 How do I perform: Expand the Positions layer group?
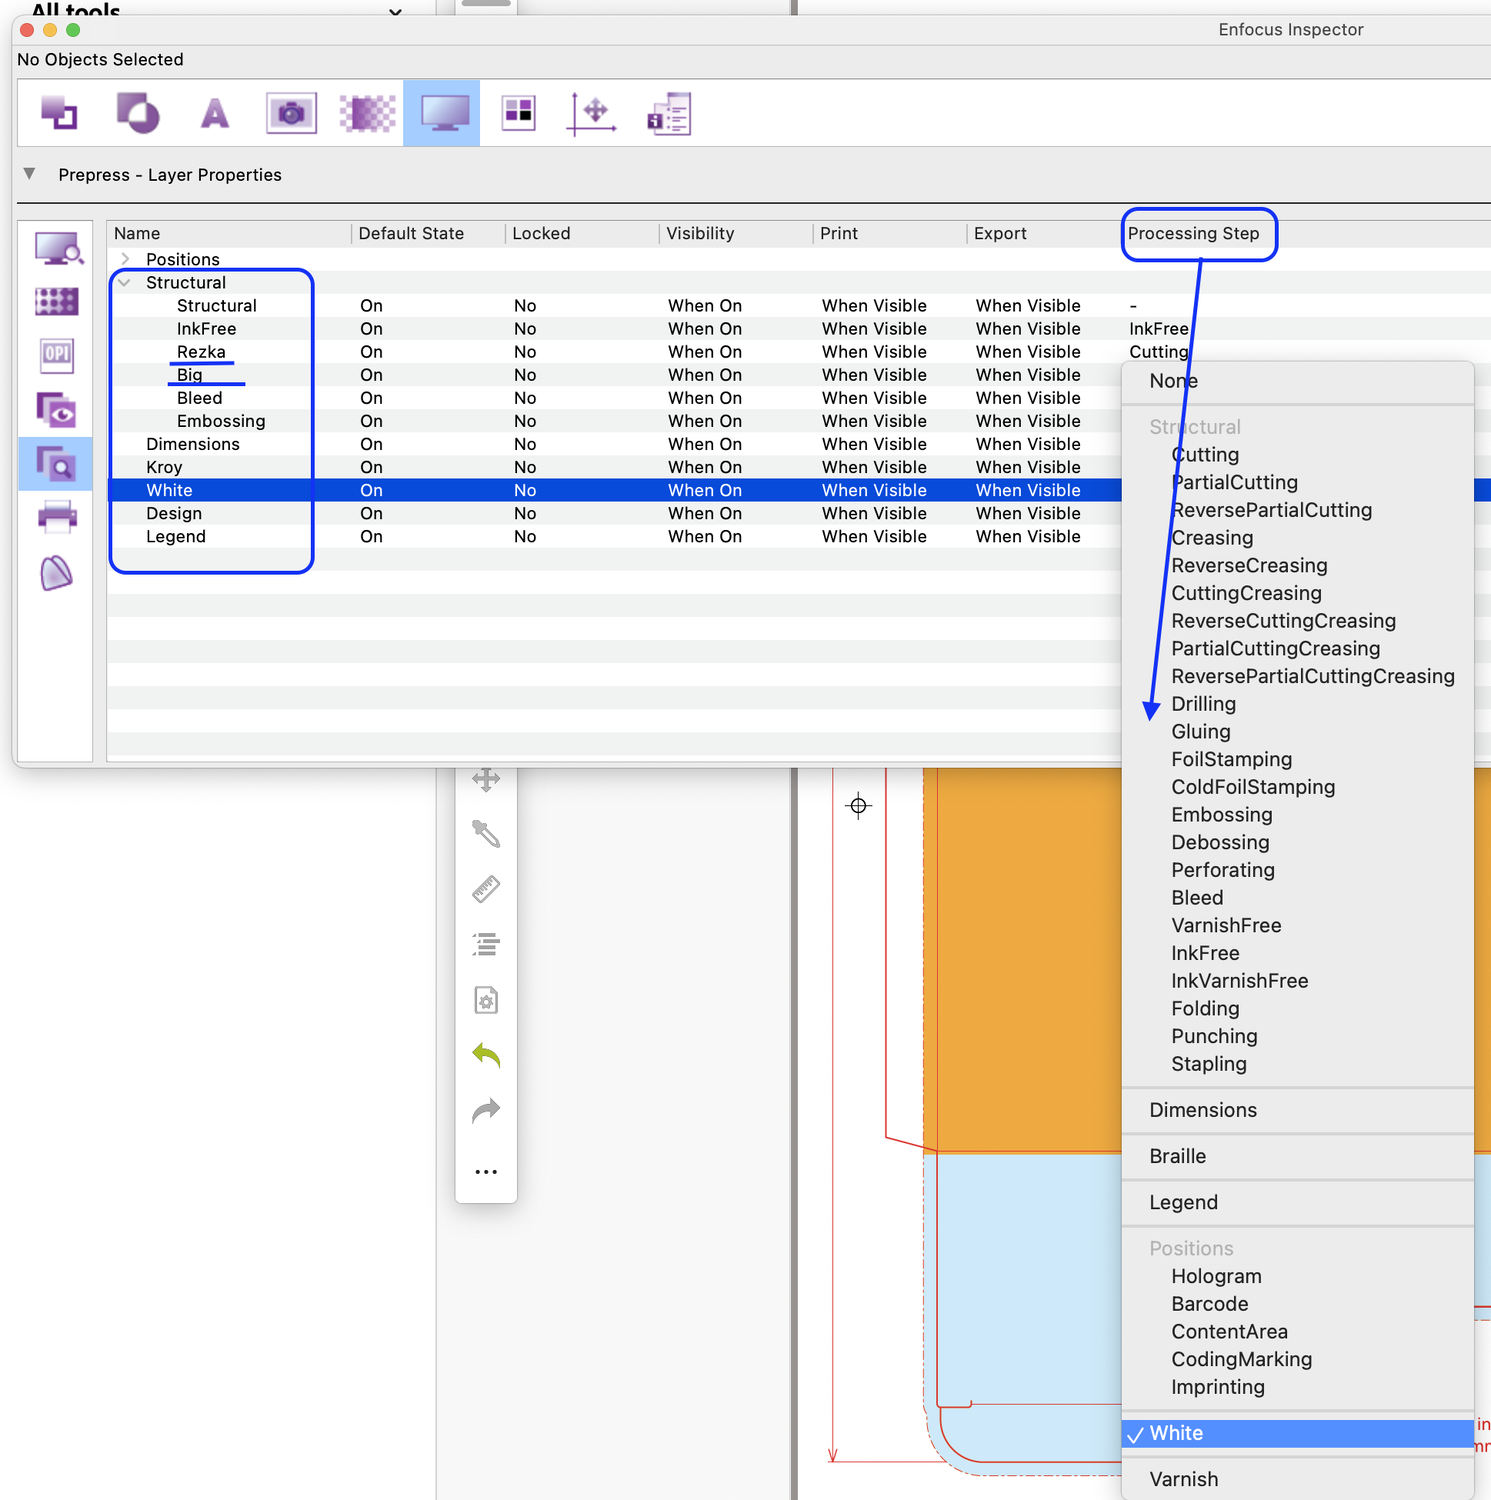point(125,259)
